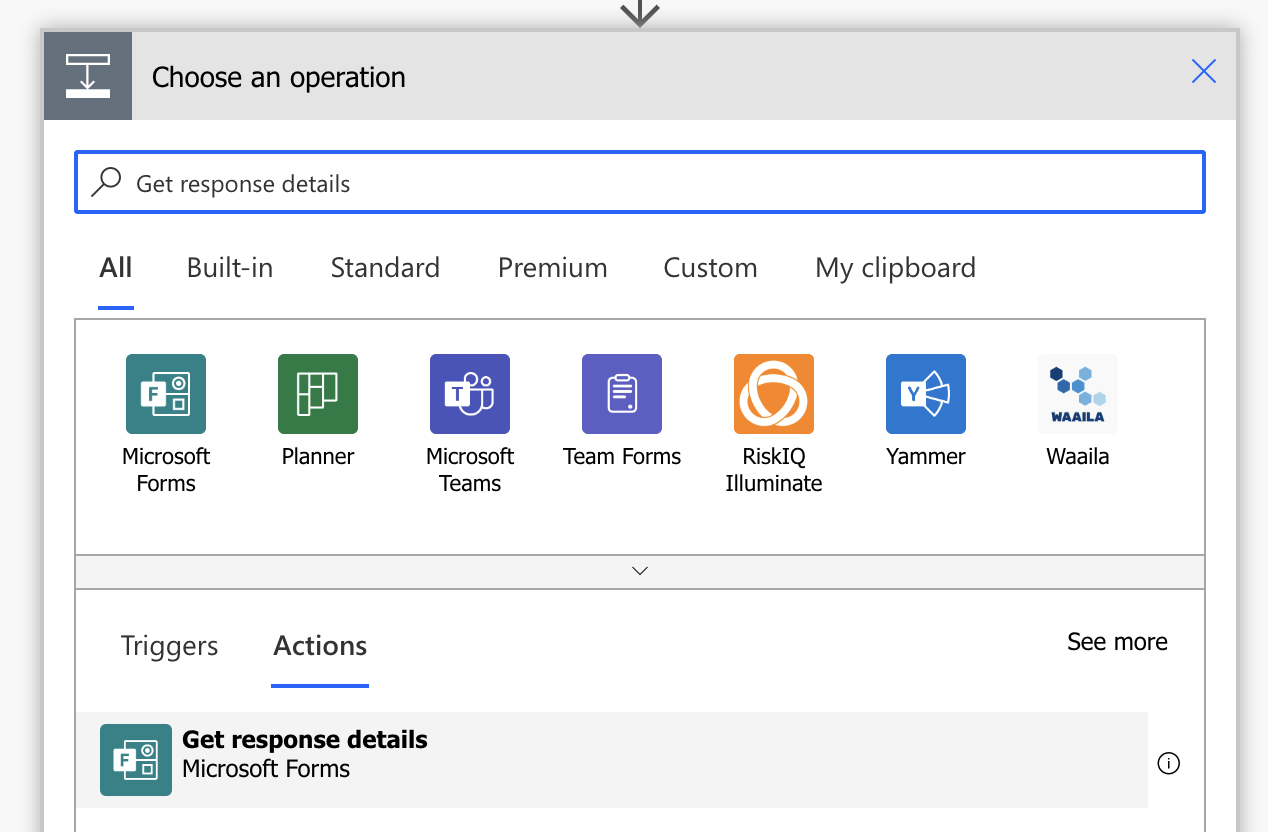Pick the Microsoft Teams connector icon
Image resolution: width=1268 pixels, height=832 pixels.
pyautogui.click(x=470, y=394)
